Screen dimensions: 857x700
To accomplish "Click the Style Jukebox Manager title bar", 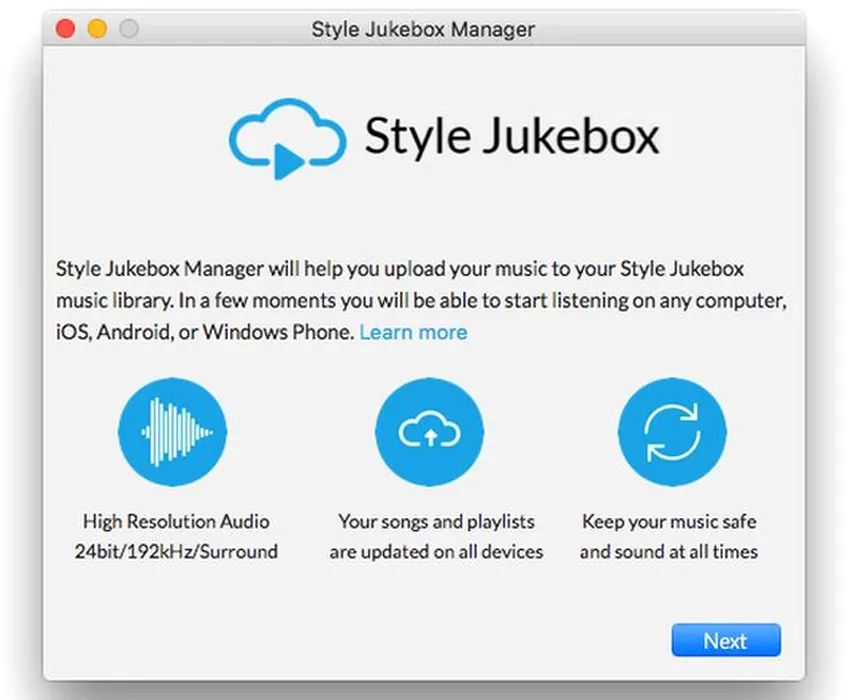I will pos(423,29).
